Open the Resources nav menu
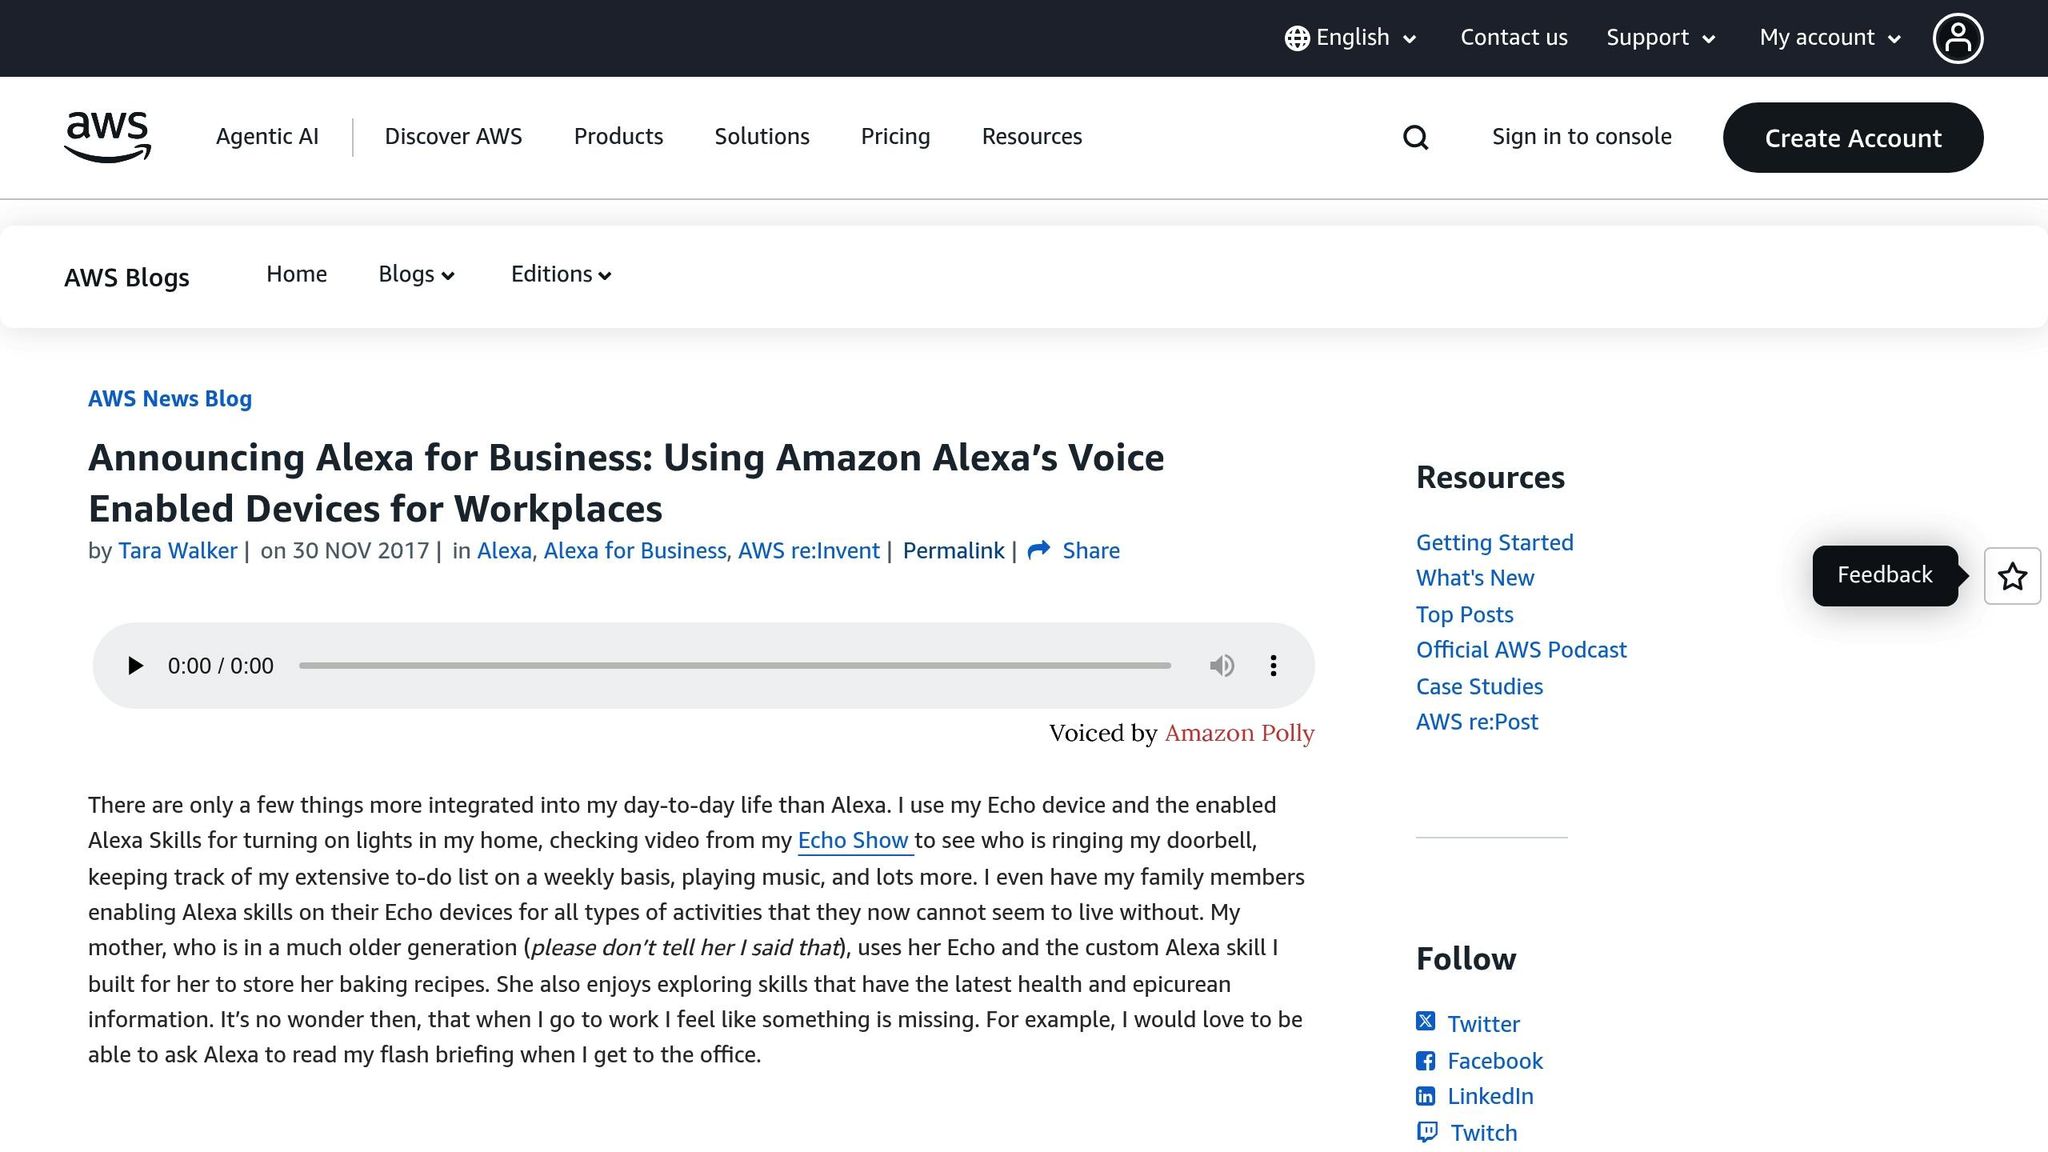The image size is (2048, 1152). click(1031, 137)
